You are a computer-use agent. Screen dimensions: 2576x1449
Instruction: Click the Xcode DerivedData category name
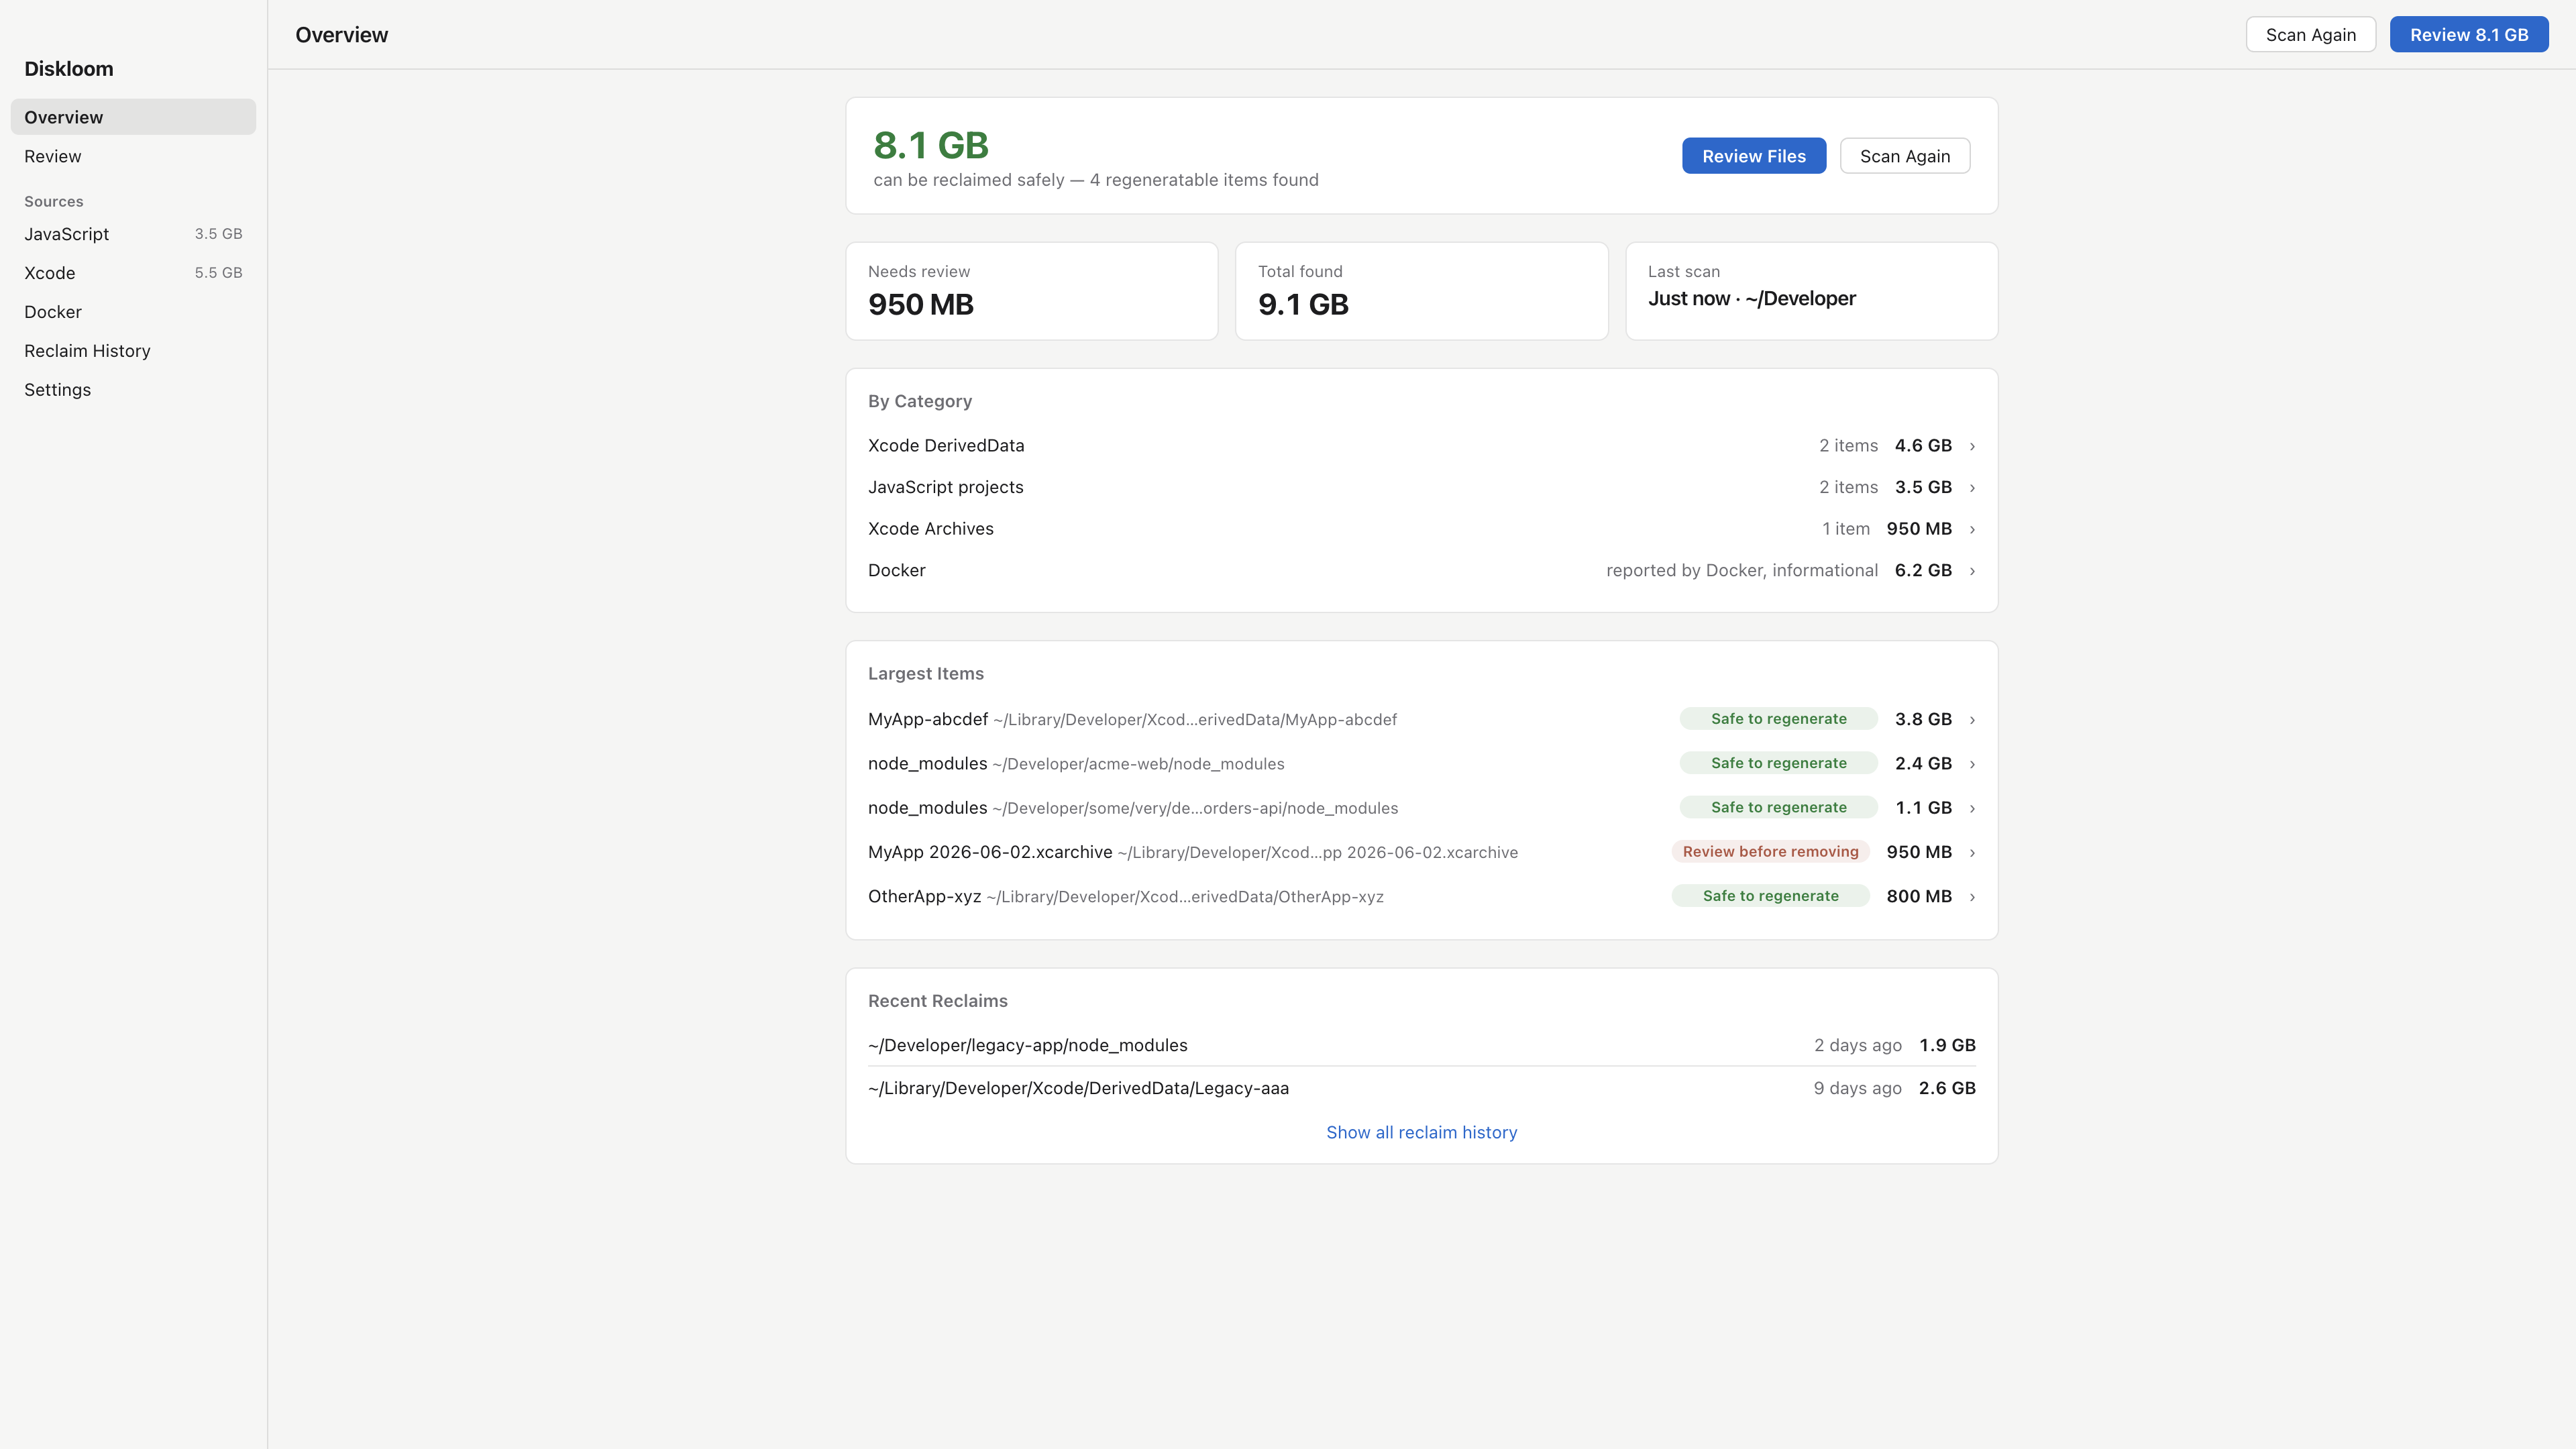point(946,446)
